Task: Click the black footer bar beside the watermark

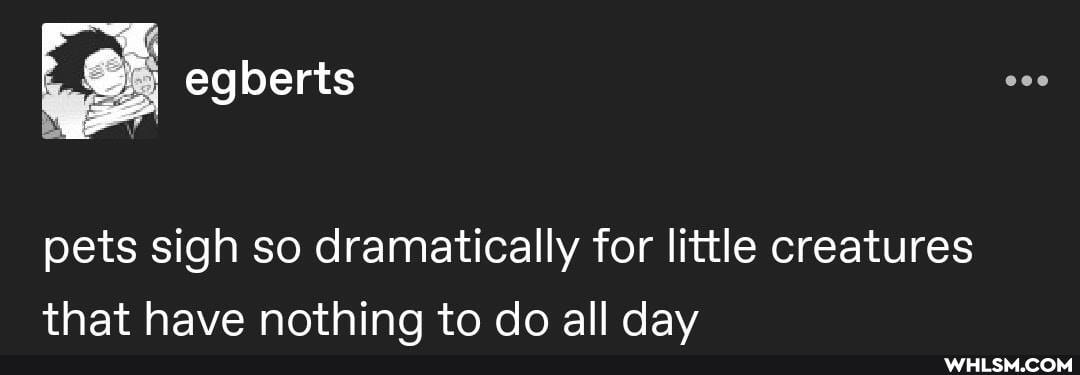Action: click(468, 365)
